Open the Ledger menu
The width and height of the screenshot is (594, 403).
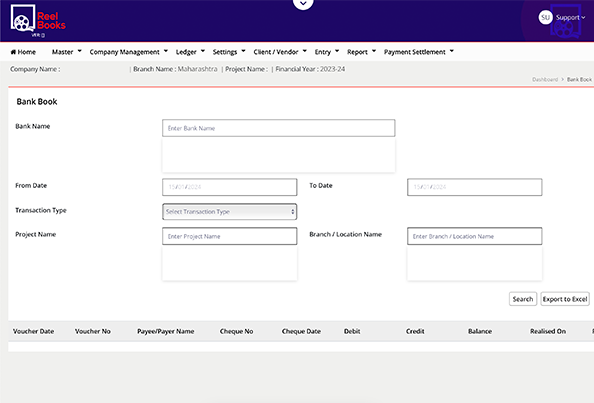[190, 52]
